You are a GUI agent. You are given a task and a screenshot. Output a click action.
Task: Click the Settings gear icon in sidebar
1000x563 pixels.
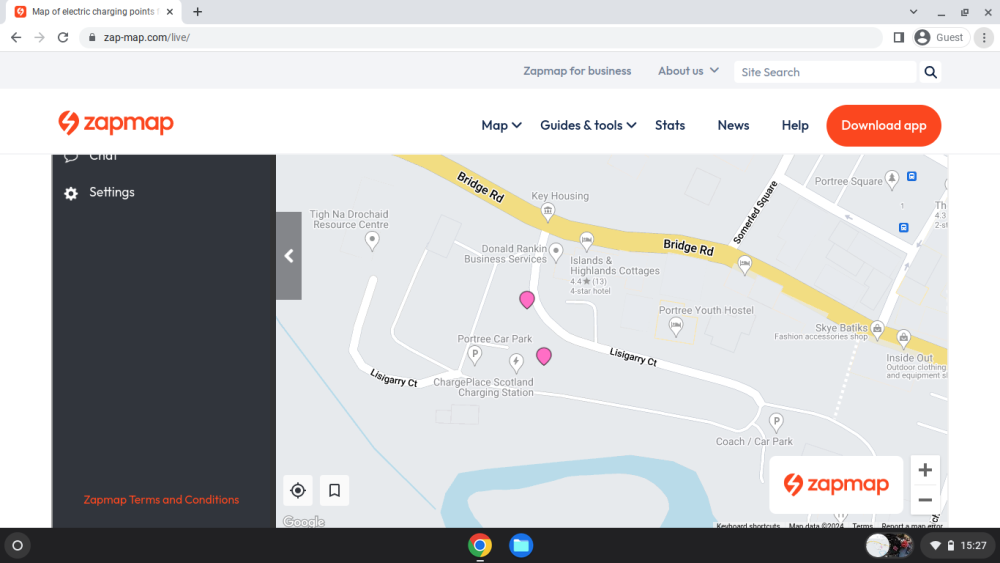[x=71, y=193]
